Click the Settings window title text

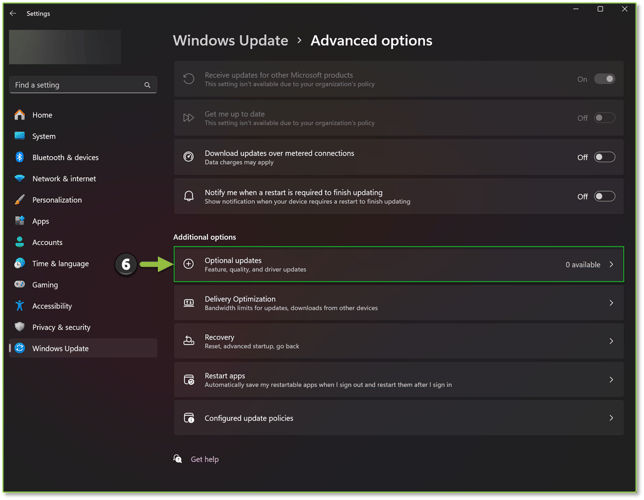pyautogui.click(x=38, y=14)
